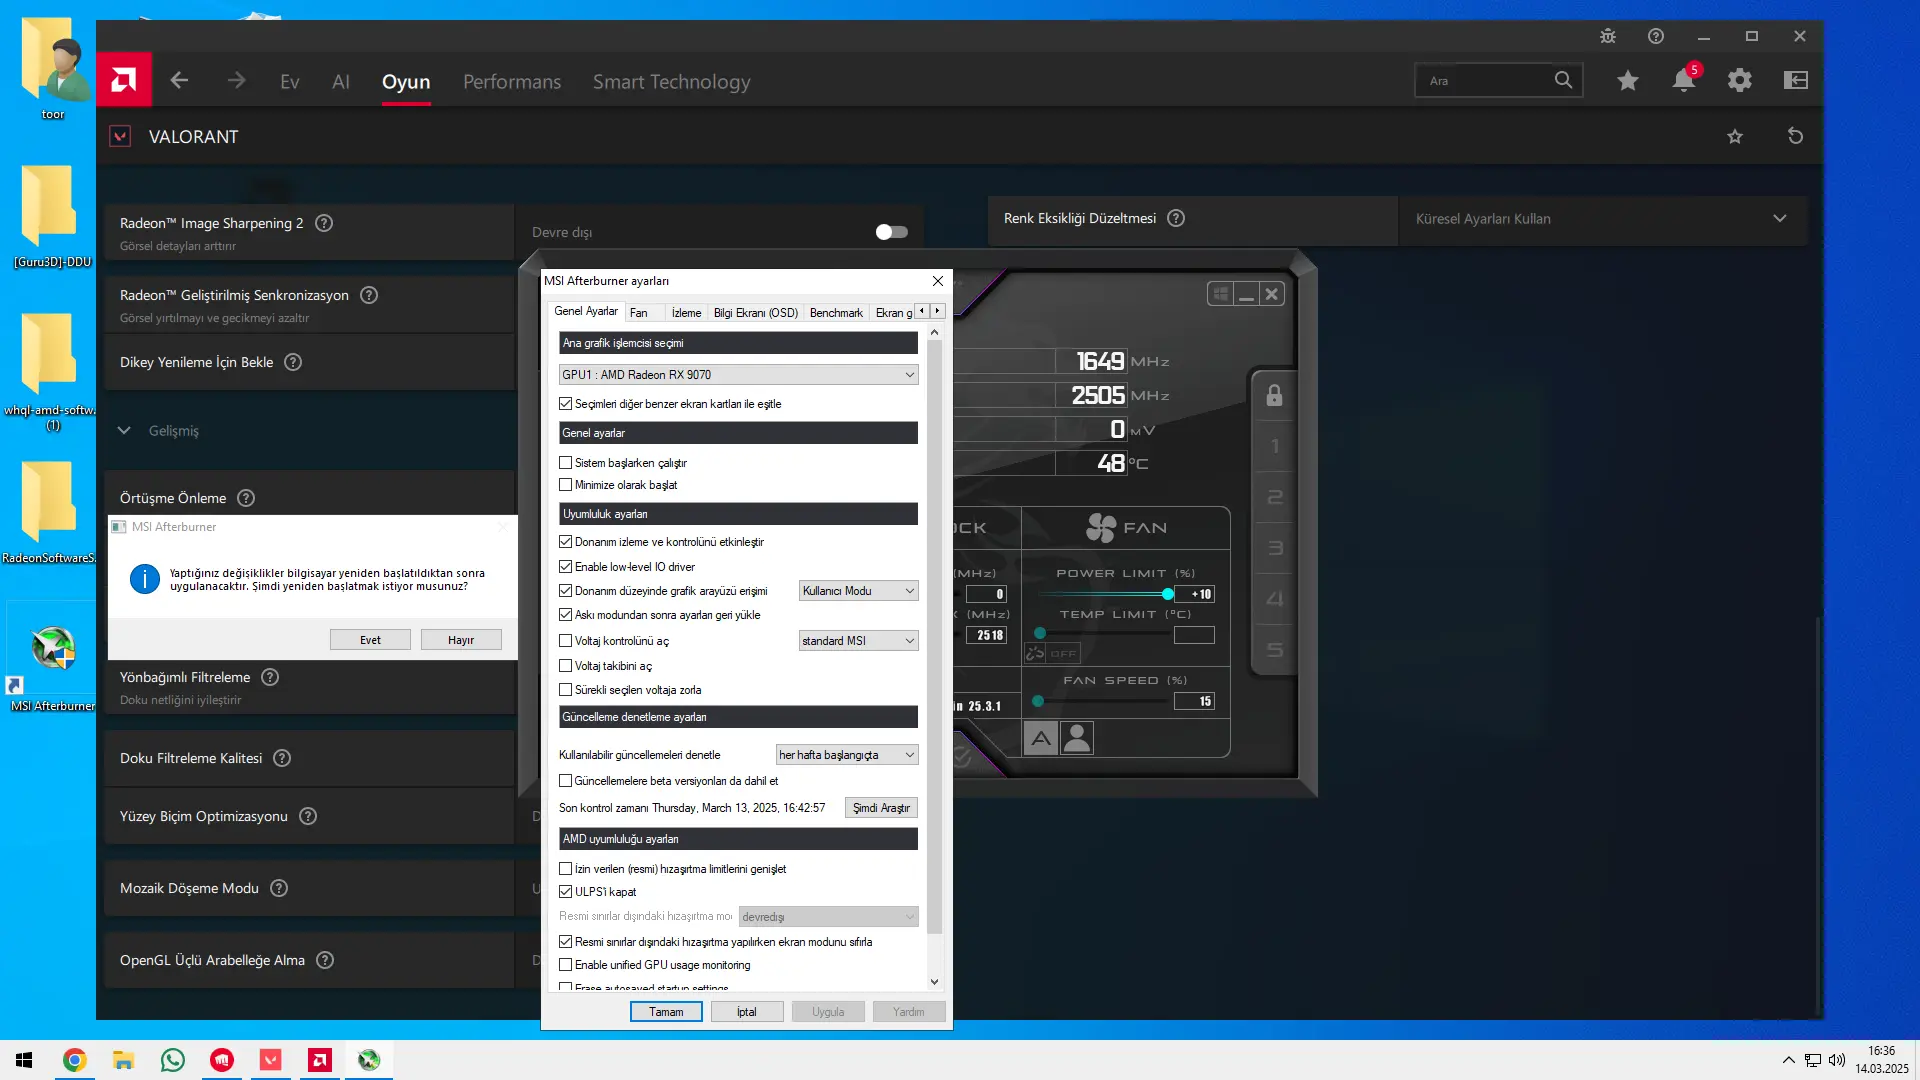This screenshot has height=1080, width=1920.
Task: Open the GPU1 AMD Radeon RX 9070 dropdown
Action: click(738, 375)
